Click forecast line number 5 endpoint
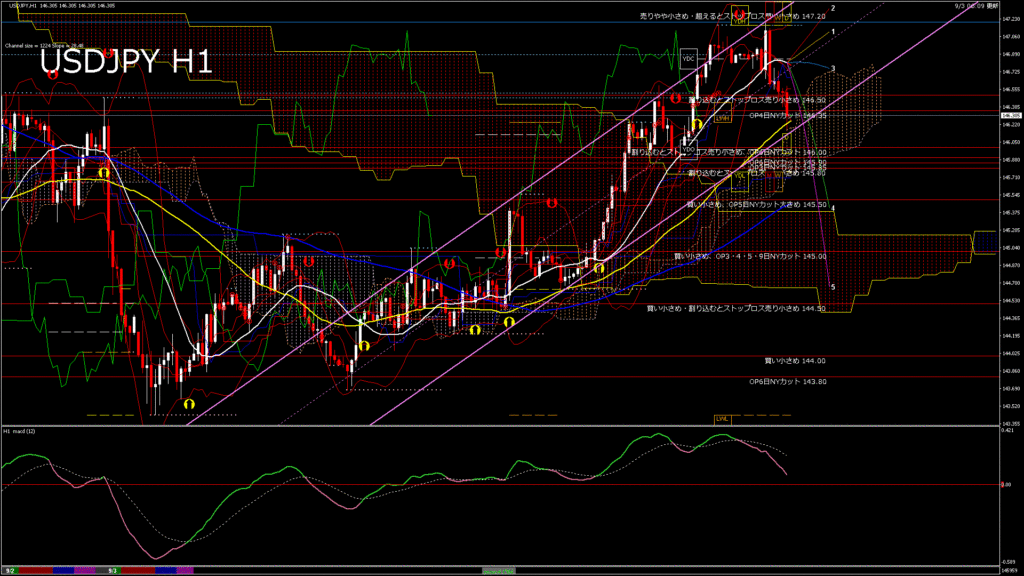 coord(833,287)
